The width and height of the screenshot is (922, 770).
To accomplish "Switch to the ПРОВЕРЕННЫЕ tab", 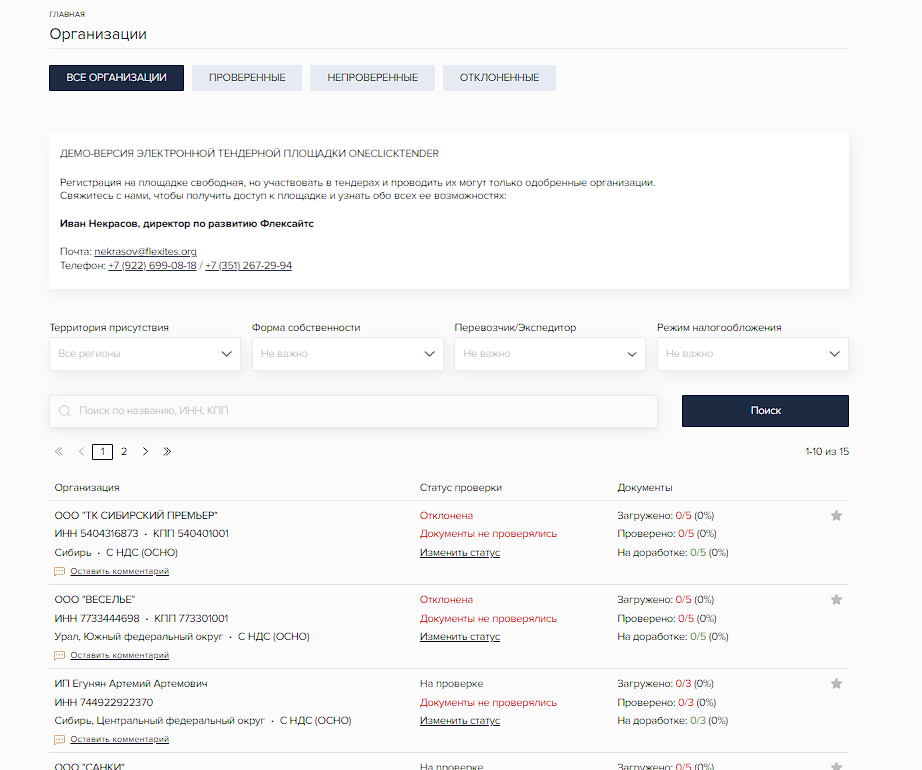I will tap(247, 78).
